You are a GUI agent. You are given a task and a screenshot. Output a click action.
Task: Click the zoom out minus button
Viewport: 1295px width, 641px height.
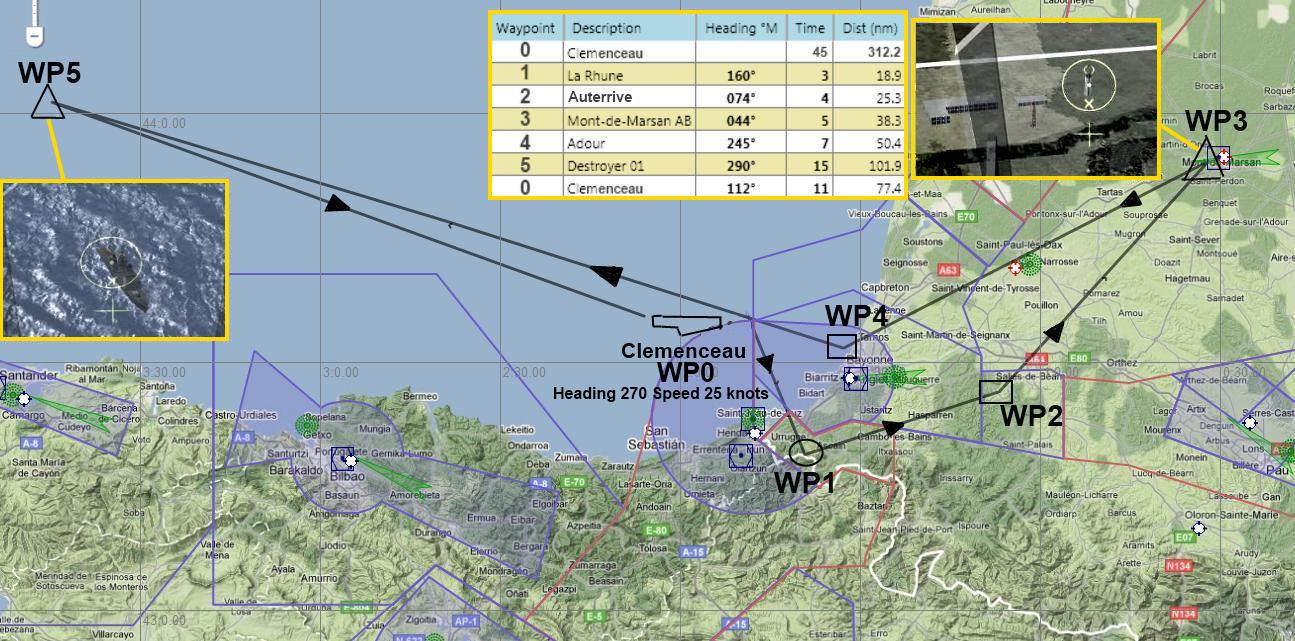34,36
